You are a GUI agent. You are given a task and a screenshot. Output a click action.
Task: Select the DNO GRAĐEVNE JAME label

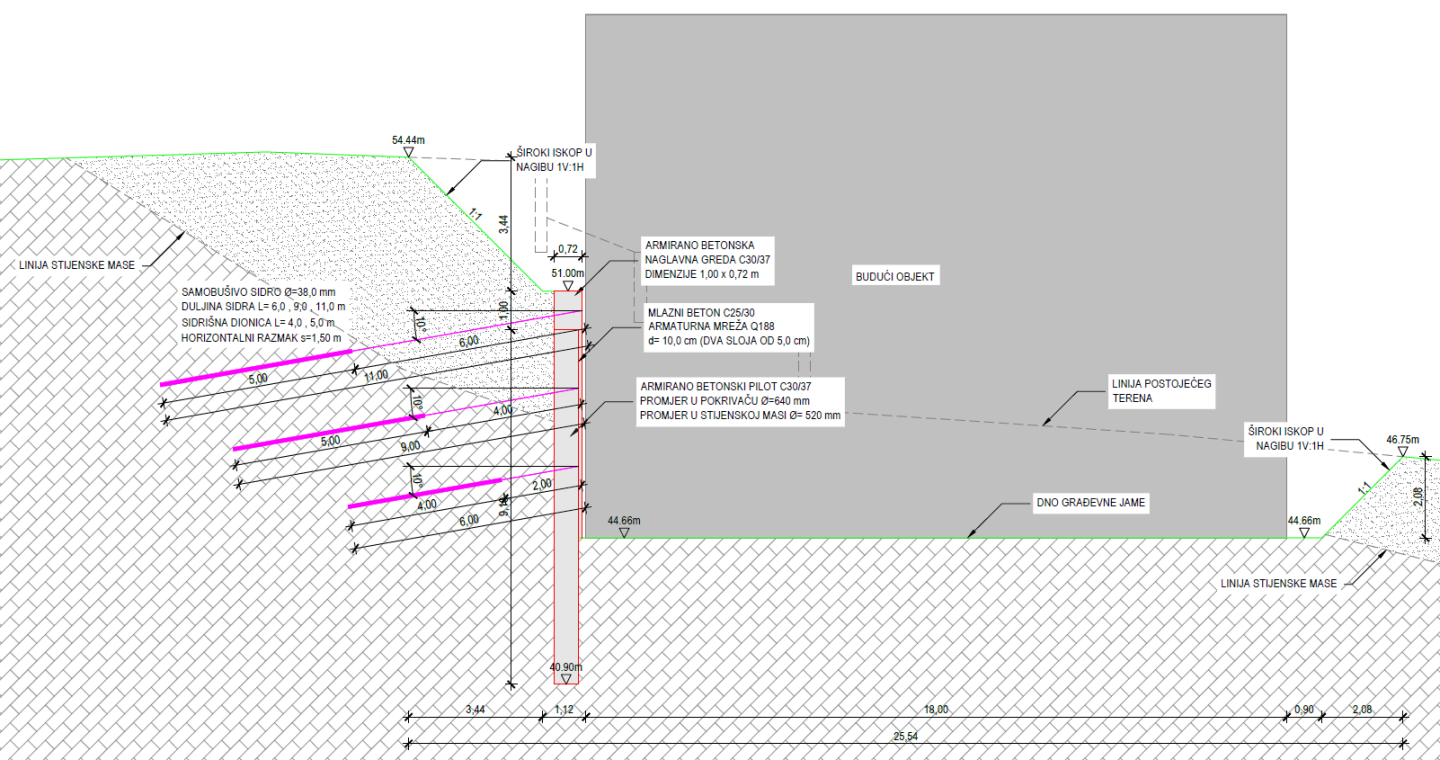(x=1090, y=504)
